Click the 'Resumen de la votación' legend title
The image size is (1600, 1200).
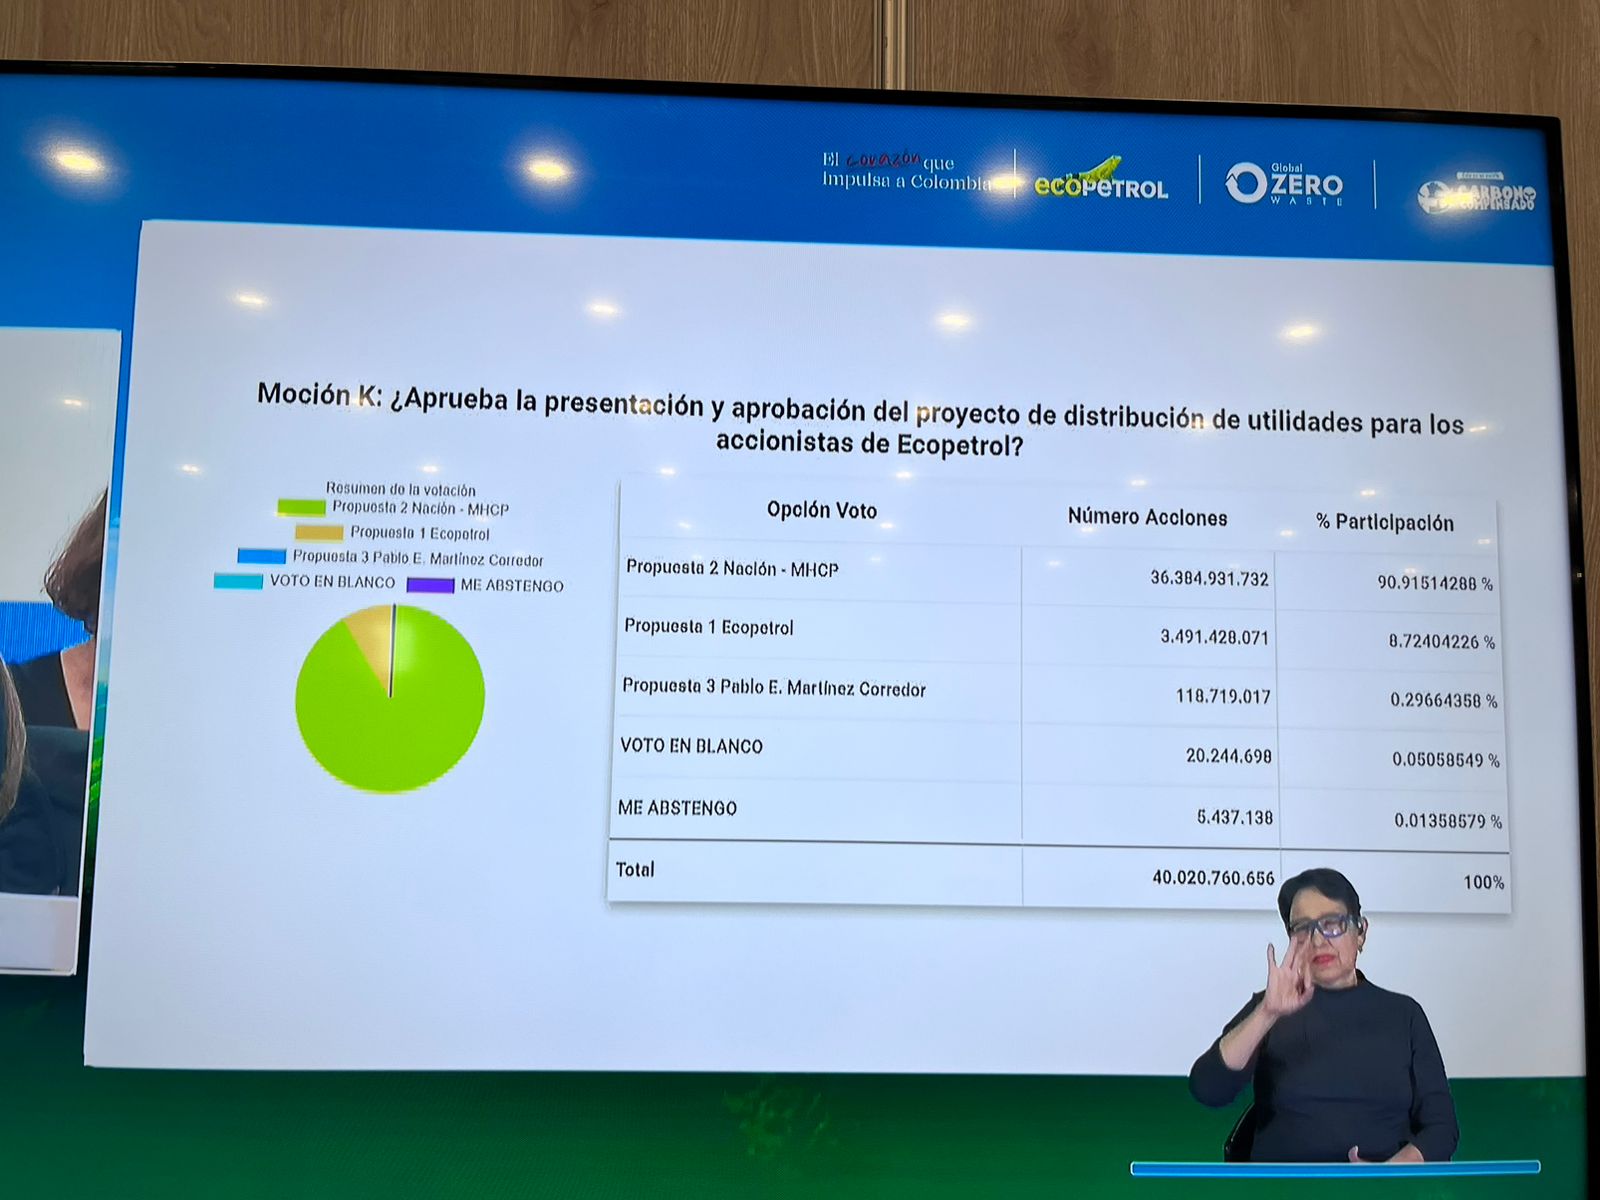(400, 489)
